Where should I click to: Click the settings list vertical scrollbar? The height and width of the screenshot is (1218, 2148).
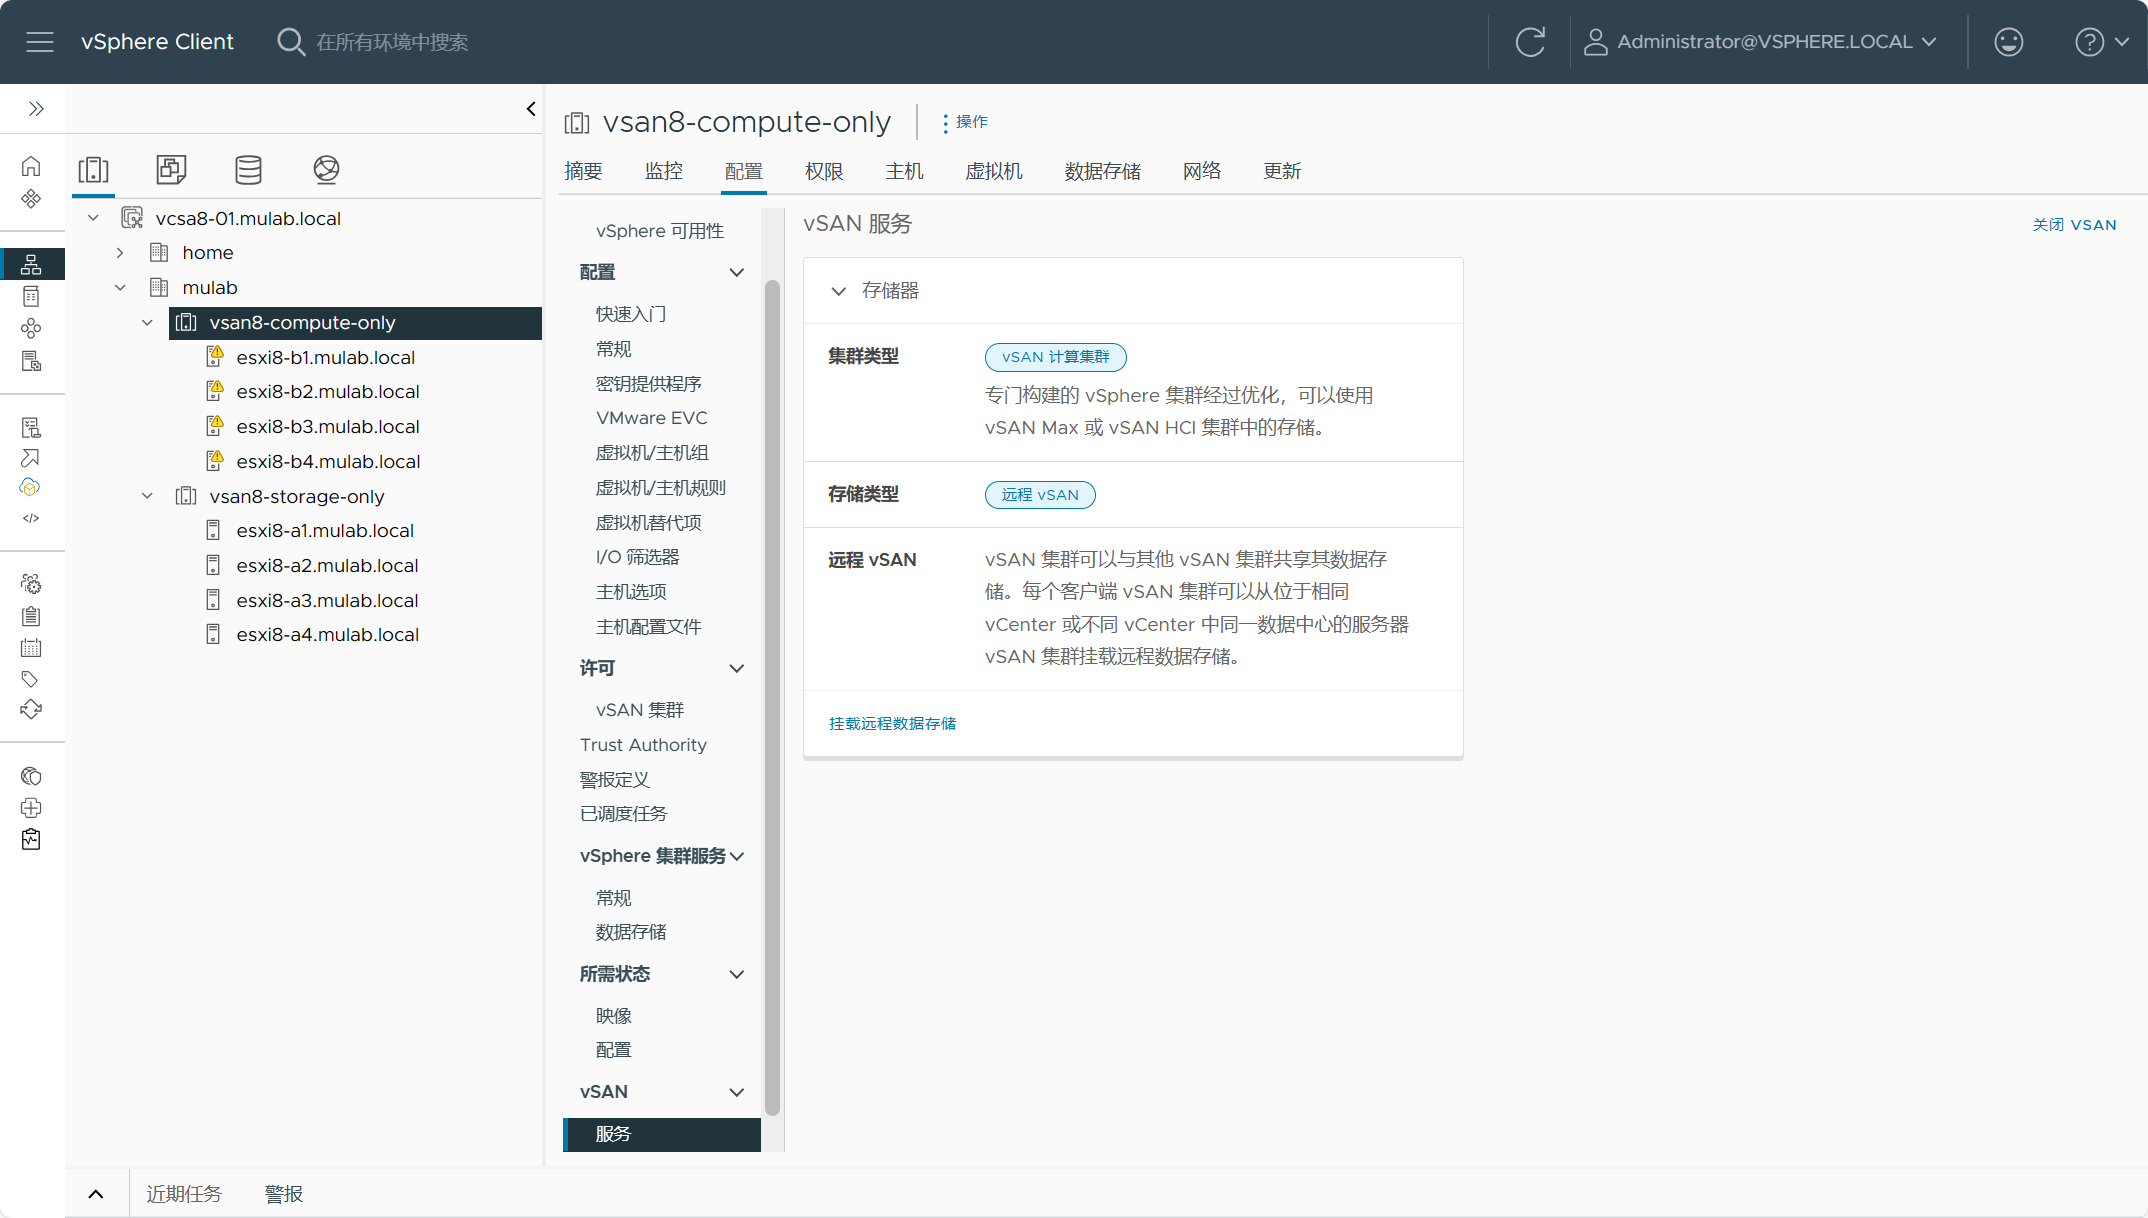[x=772, y=698]
